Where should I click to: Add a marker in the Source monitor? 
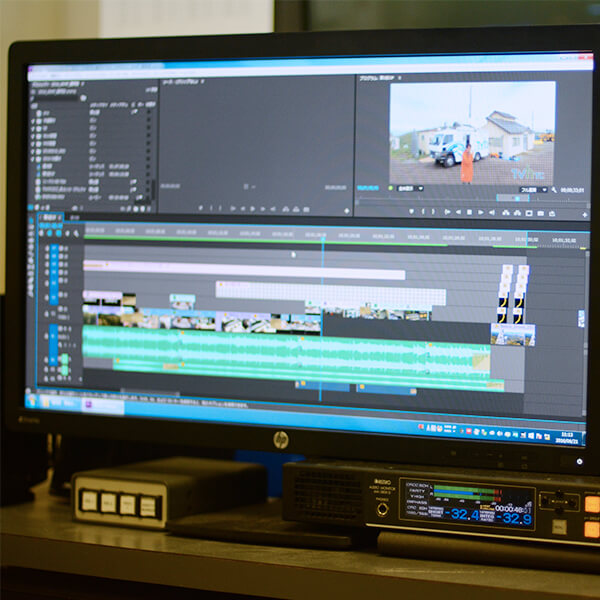(x=201, y=208)
